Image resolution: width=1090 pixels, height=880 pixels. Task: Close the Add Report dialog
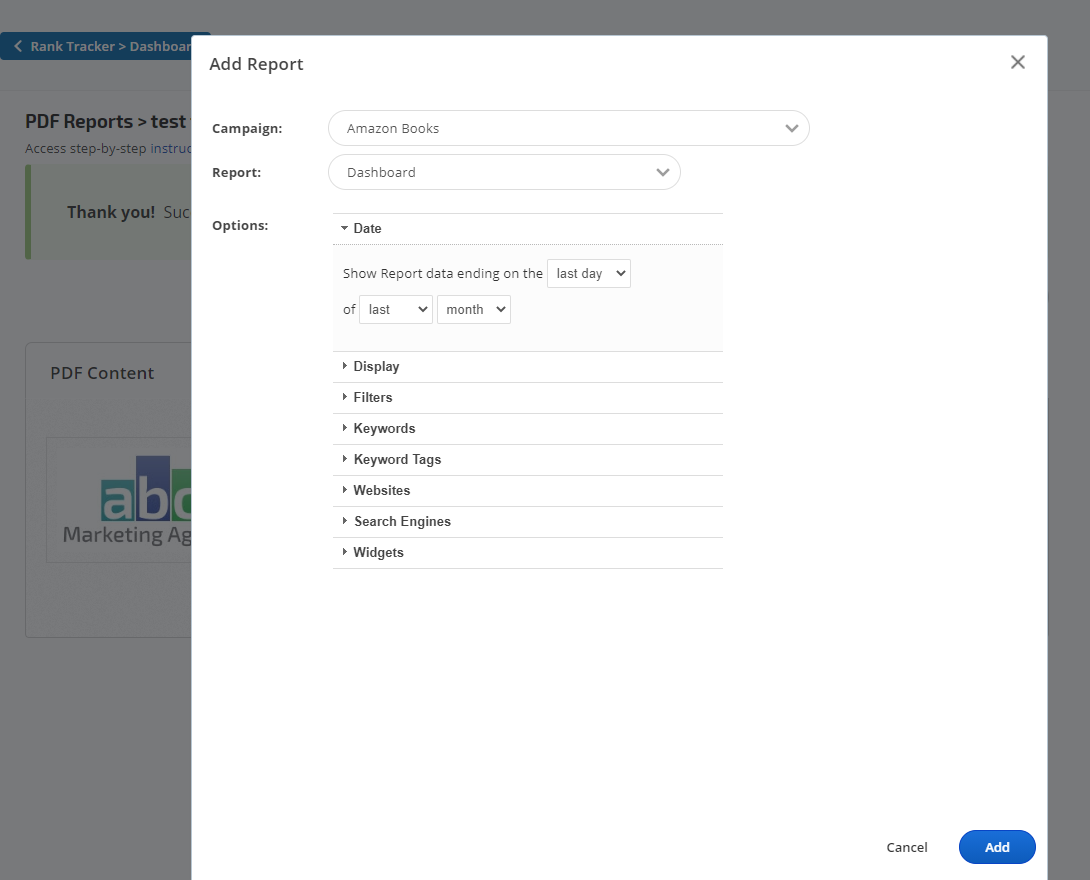(1017, 62)
